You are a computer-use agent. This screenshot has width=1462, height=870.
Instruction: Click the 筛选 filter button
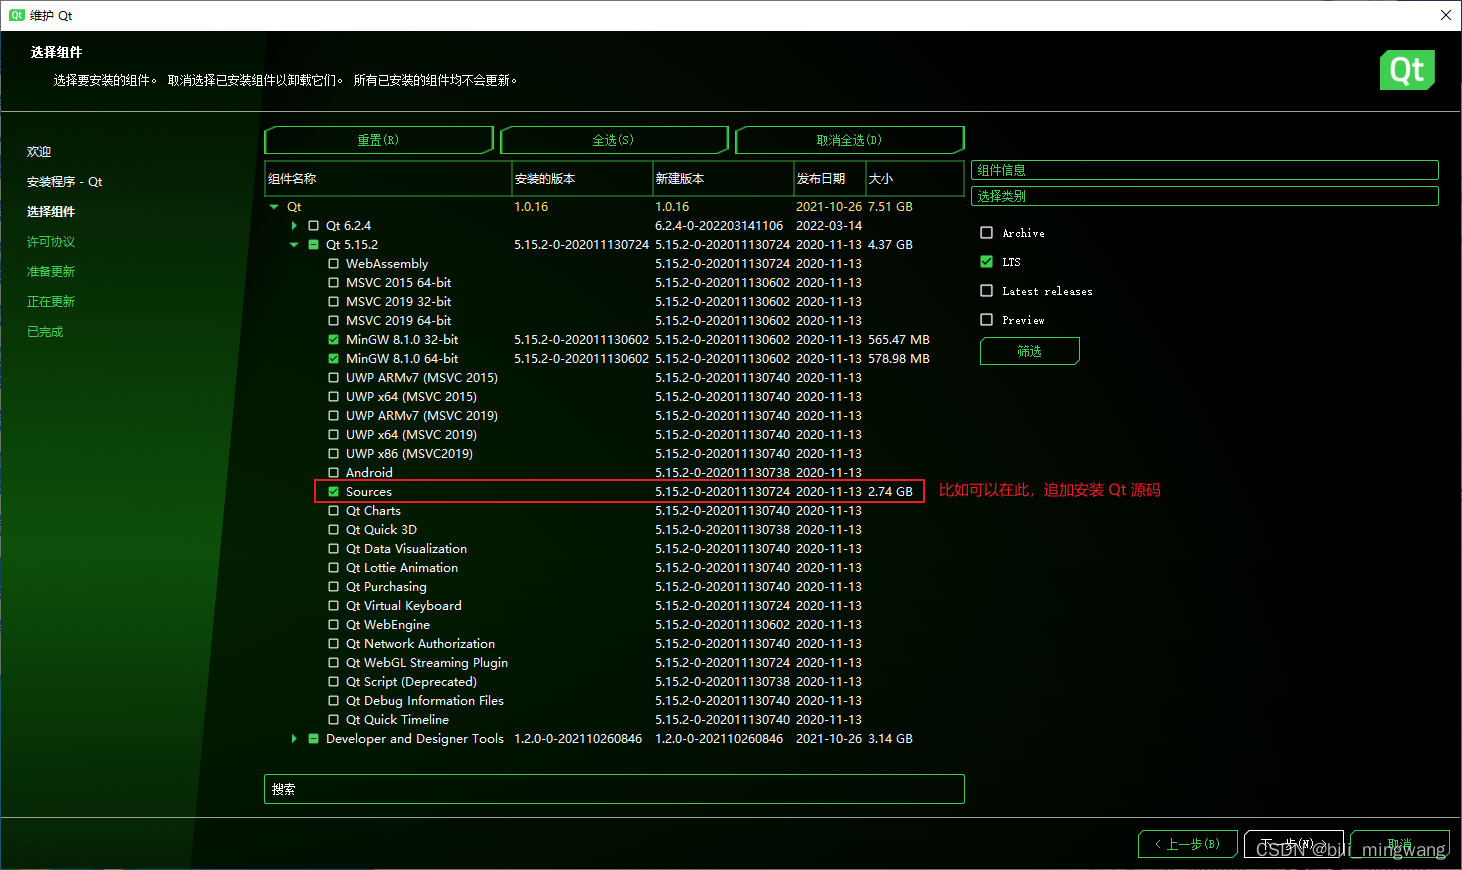pyautogui.click(x=1030, y=351)
